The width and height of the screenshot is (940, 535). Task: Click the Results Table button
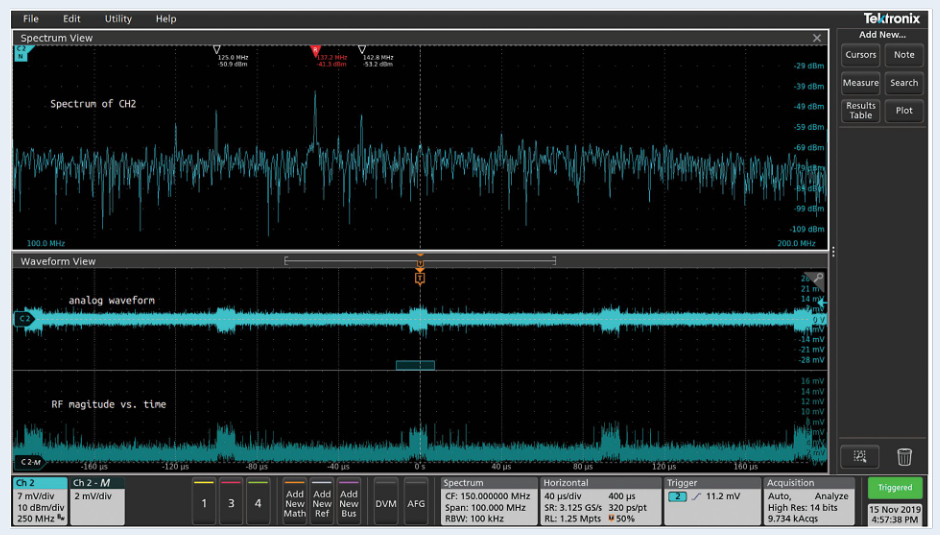coord(860,110)
